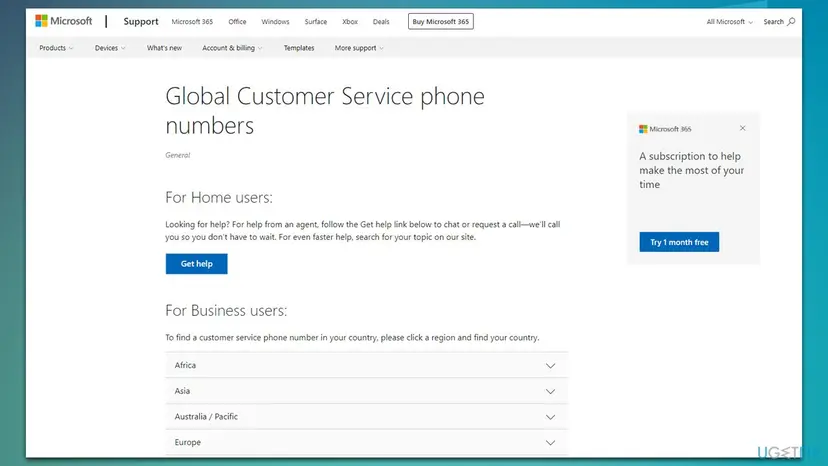This screenshot has height=466, width=828.
Task: Open Surface in top navigation
Action: [x=315, y=22]
